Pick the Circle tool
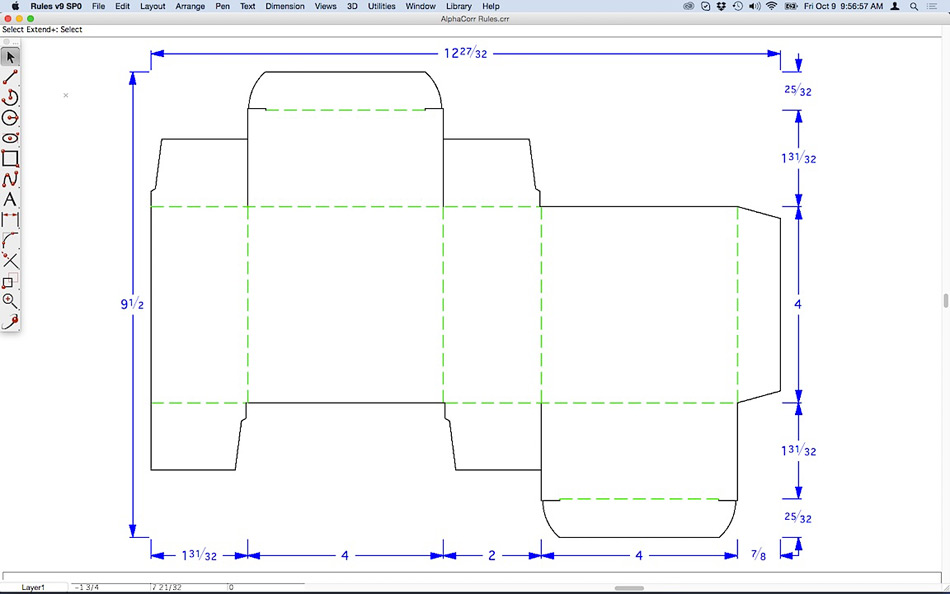The width and height of the screenshot is (950, 594). 10,117
